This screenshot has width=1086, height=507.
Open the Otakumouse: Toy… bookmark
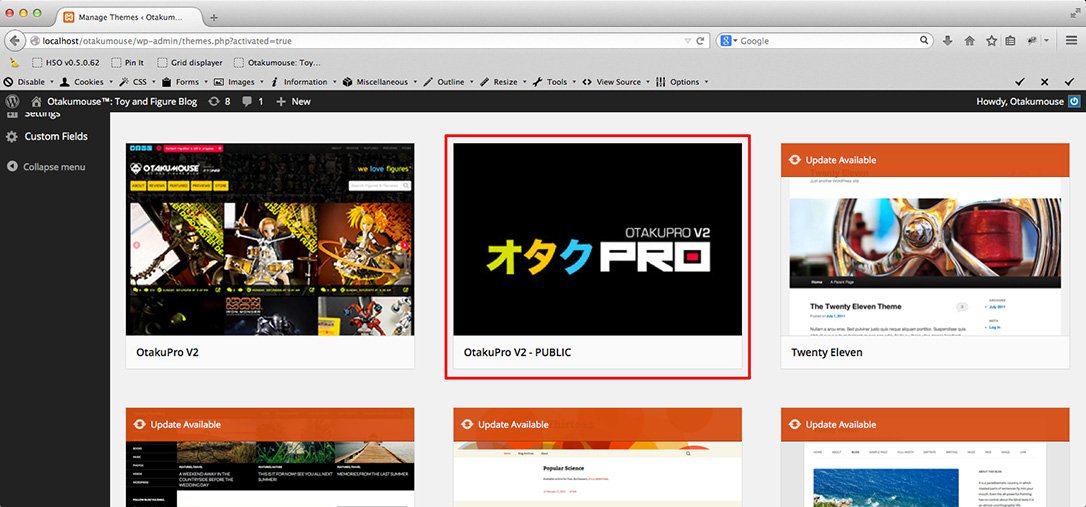coord(278,62)
